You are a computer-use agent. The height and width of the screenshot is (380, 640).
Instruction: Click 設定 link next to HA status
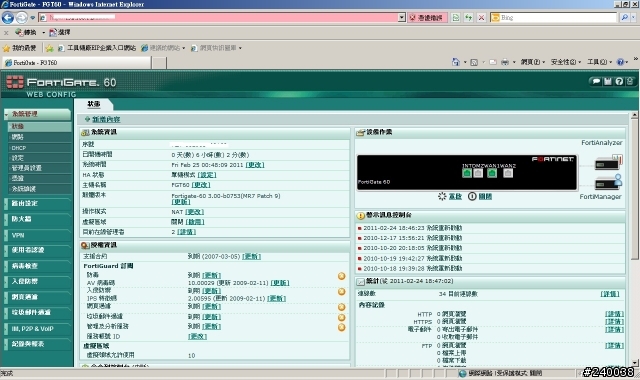coord(207,175)
